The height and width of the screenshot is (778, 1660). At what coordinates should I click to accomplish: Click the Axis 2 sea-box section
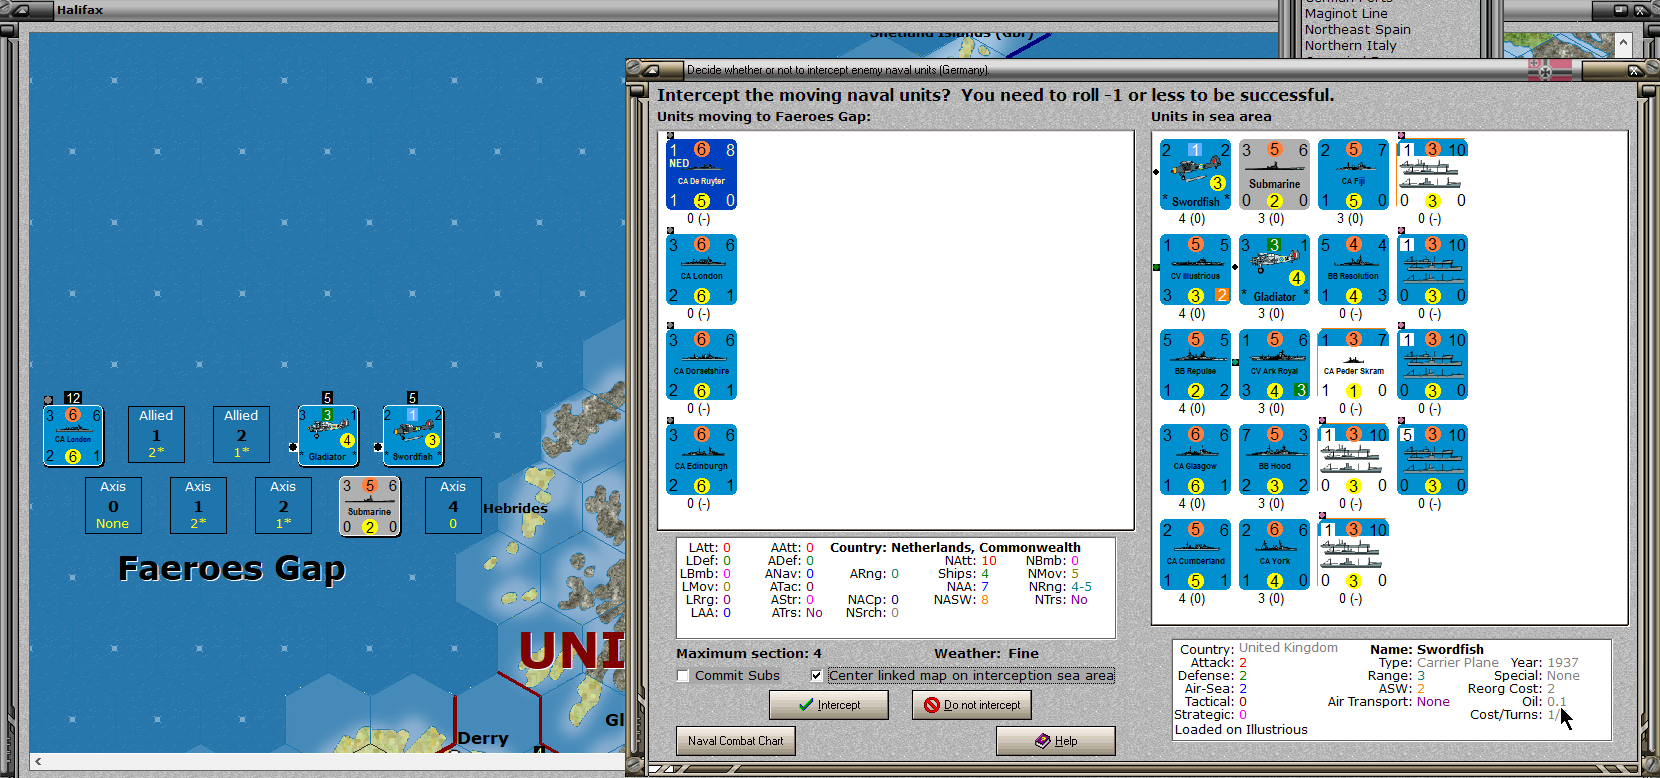(x=283, y=505)
